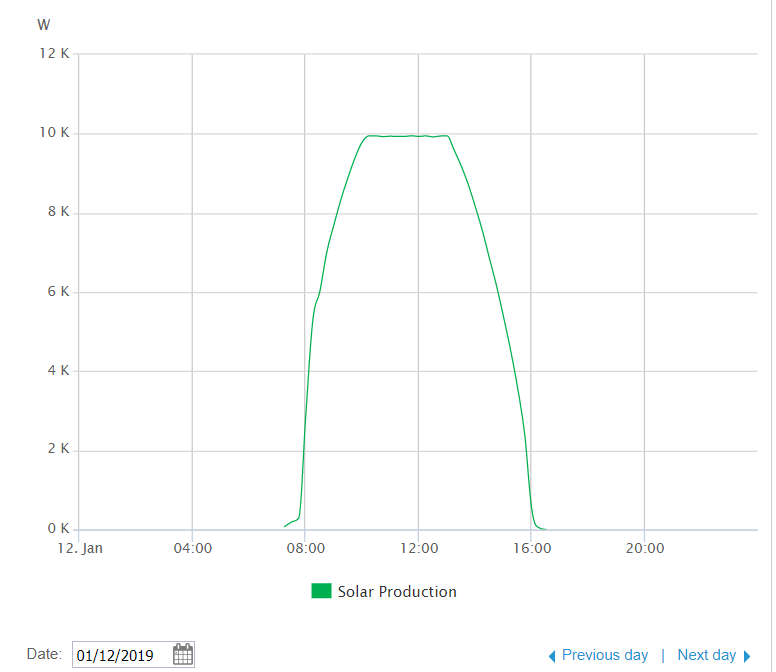
Task: Click the right arrow beside Next day
Action: coord(747,656)
